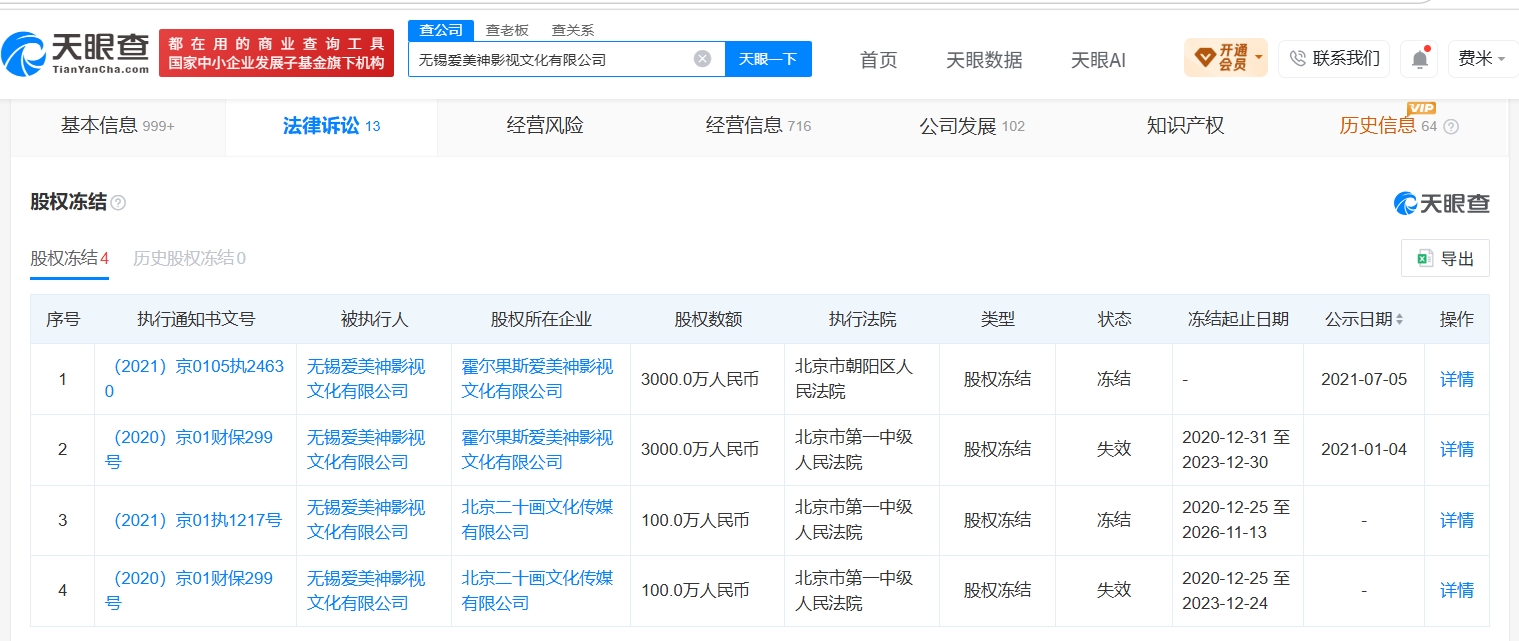Sort by 公示日期 column arrows
The width and height of the screenshot is (1519, 641).
[x=1399, y=320]
